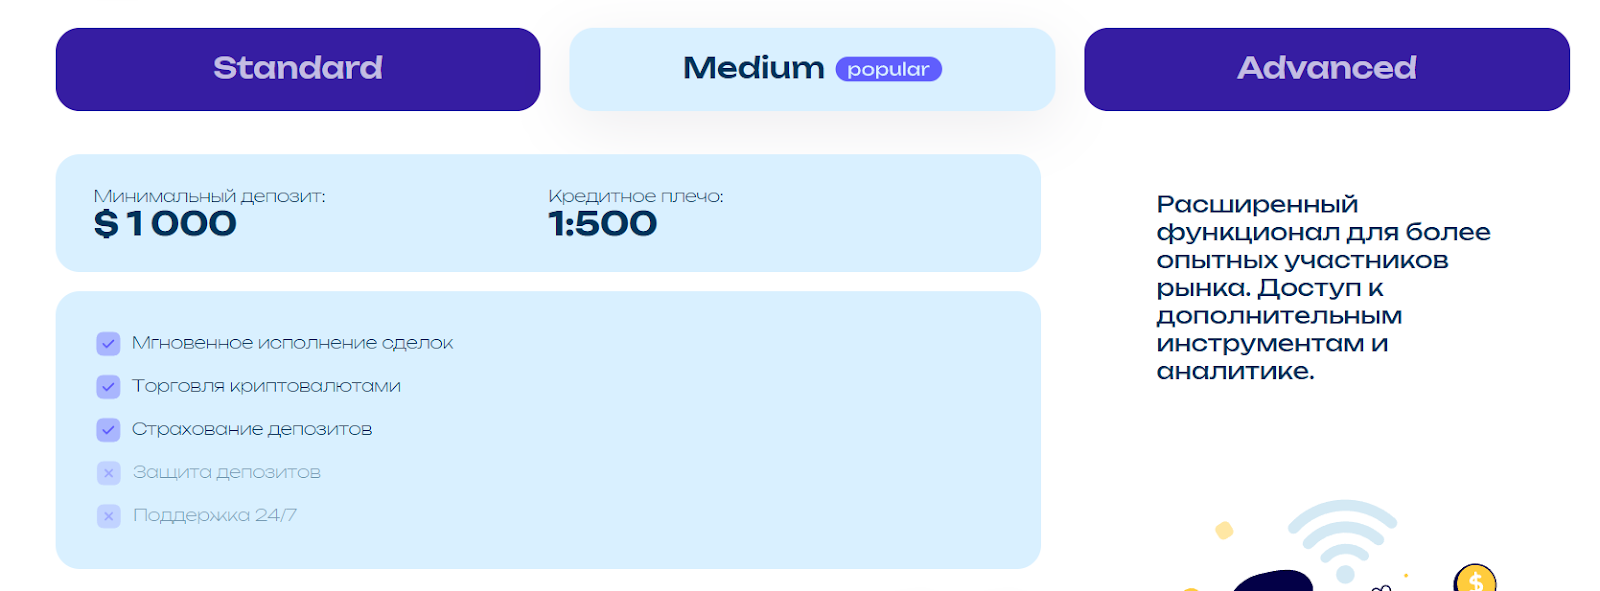This screenshot has width=1600, height=591.
Task: Click the yellow dot decoration near Wi-Fi
Action: click(x=1224, y=530)
